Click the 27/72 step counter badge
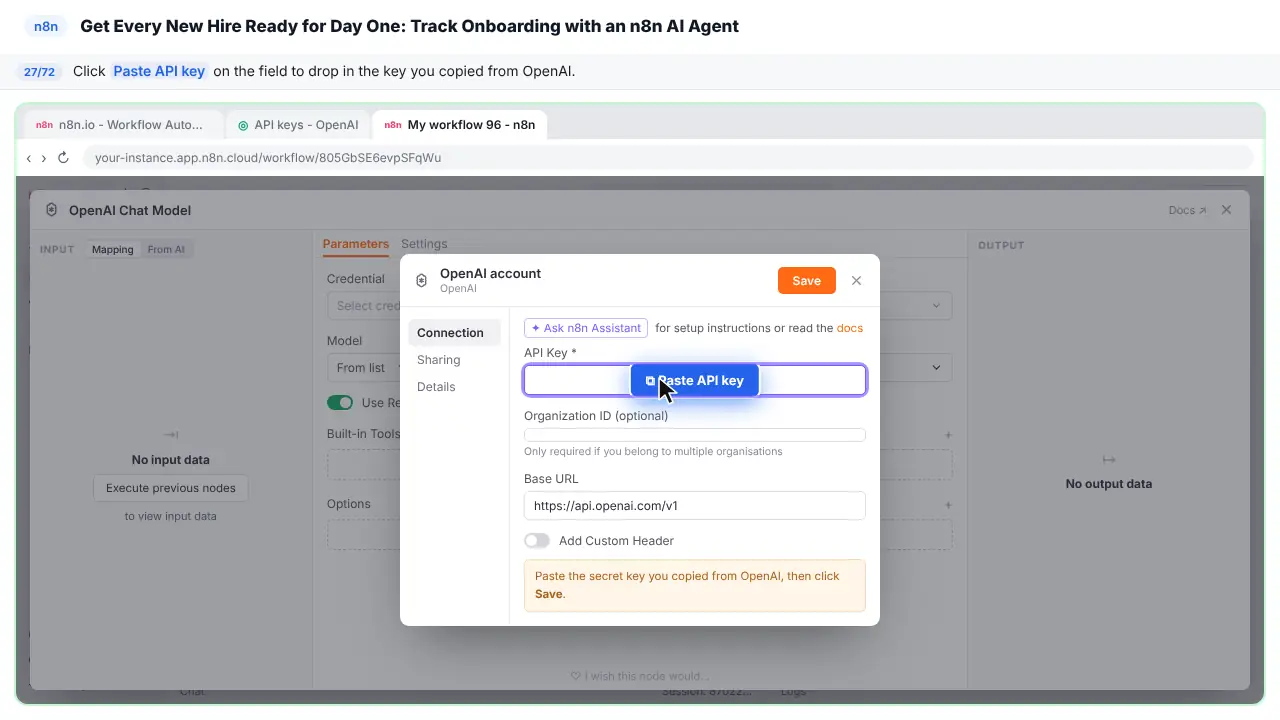This screenshot has width=1280, height=720. tap(40, 72)
